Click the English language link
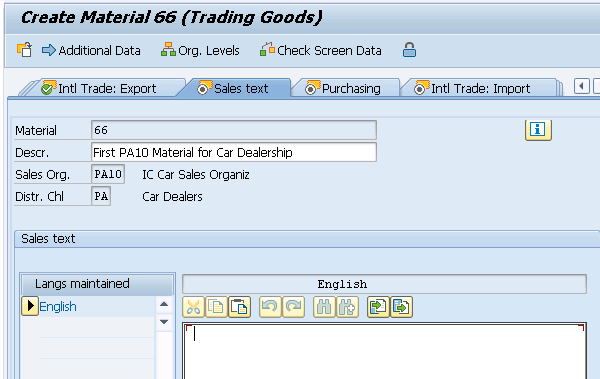Screen dimensions: 600x379 click(58, 307)
